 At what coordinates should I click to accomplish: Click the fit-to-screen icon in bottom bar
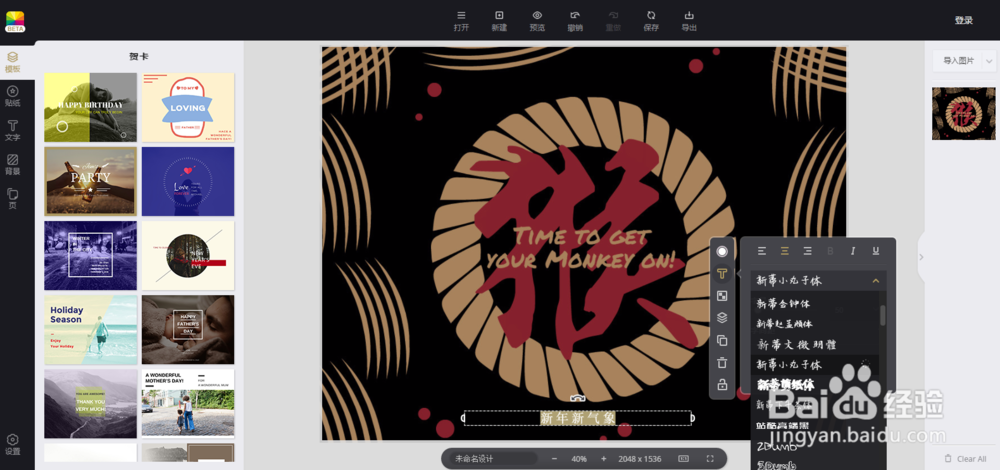(684, 459)
